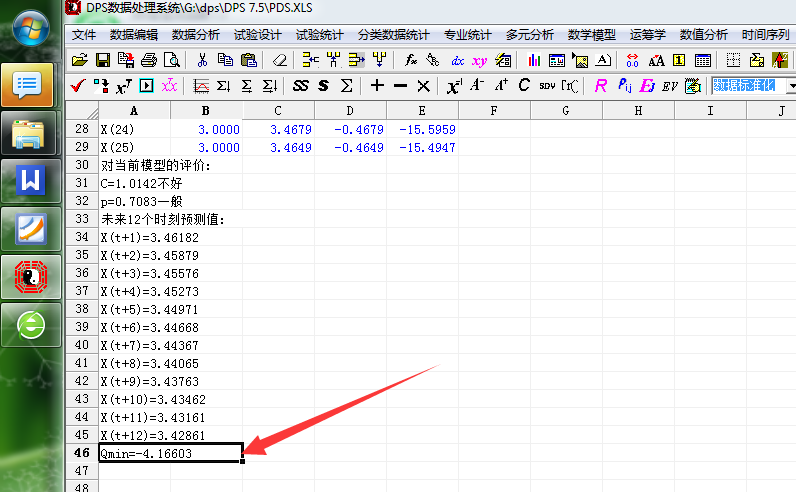Click the red checkmark icon
The image size is (796, 492).
[78, 85]
